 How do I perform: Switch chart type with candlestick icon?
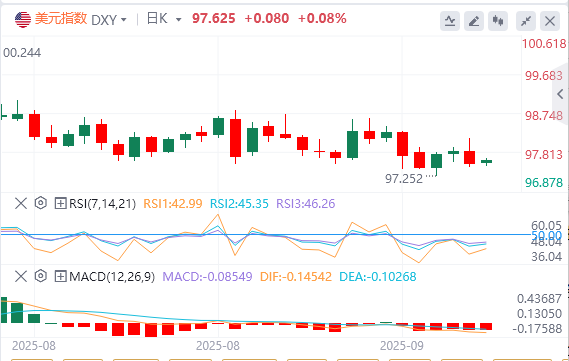coord(498,21)
